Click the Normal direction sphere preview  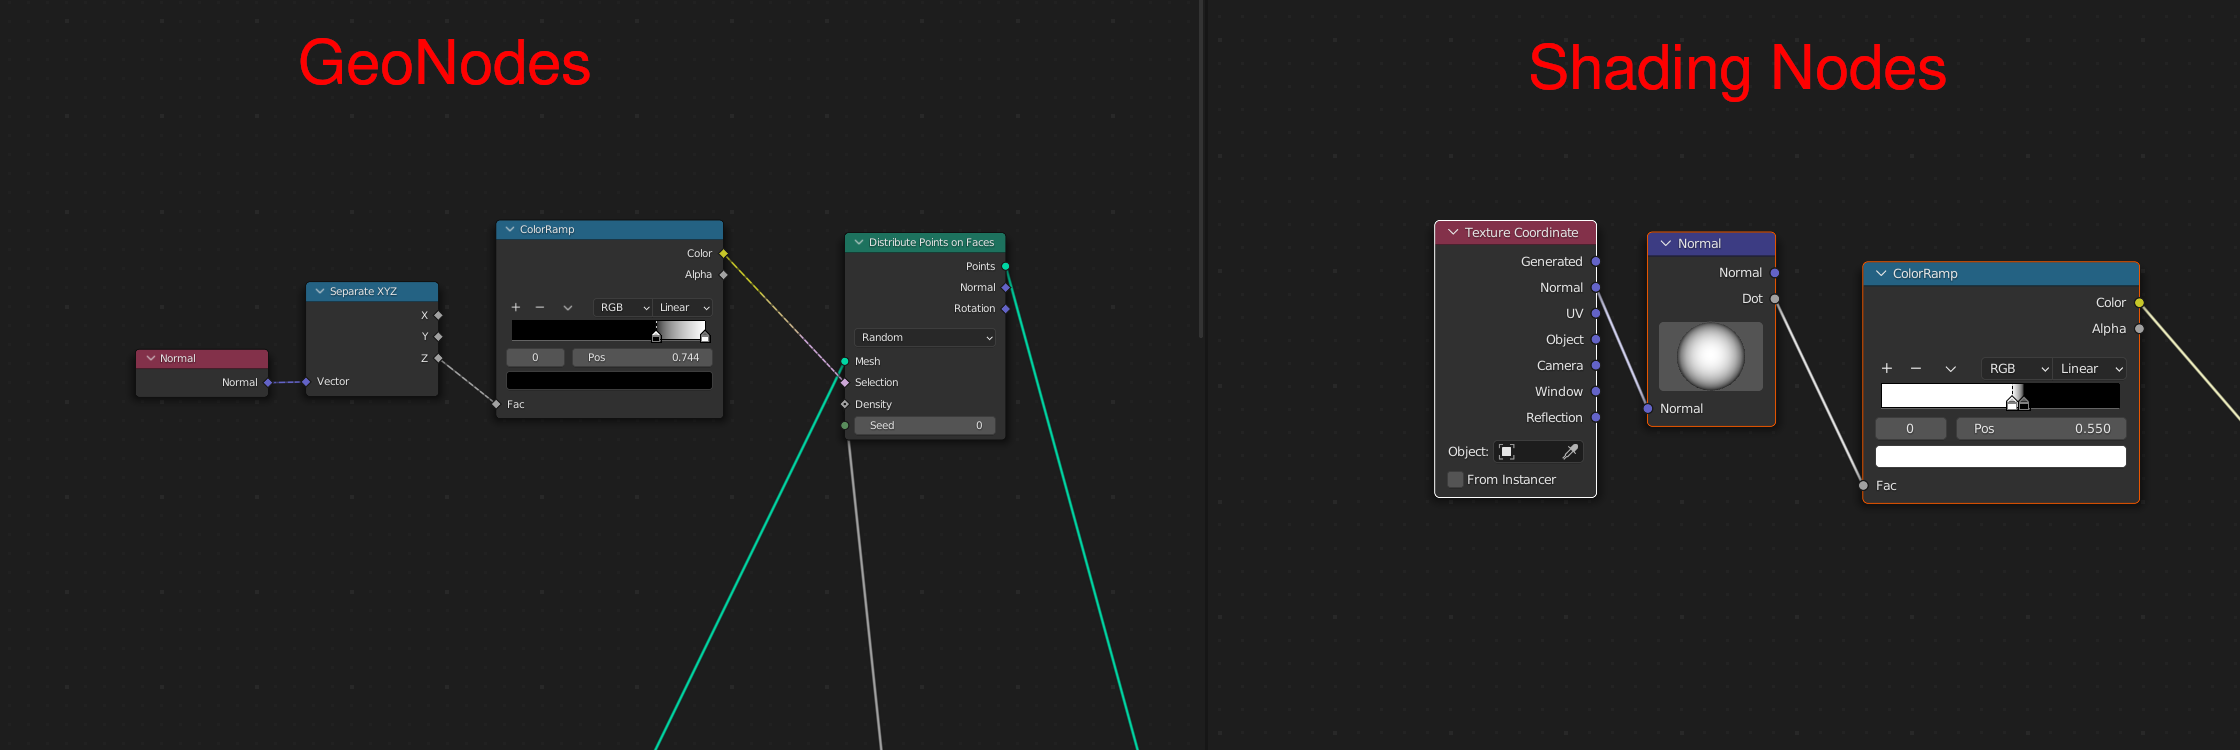point(1711,356)
